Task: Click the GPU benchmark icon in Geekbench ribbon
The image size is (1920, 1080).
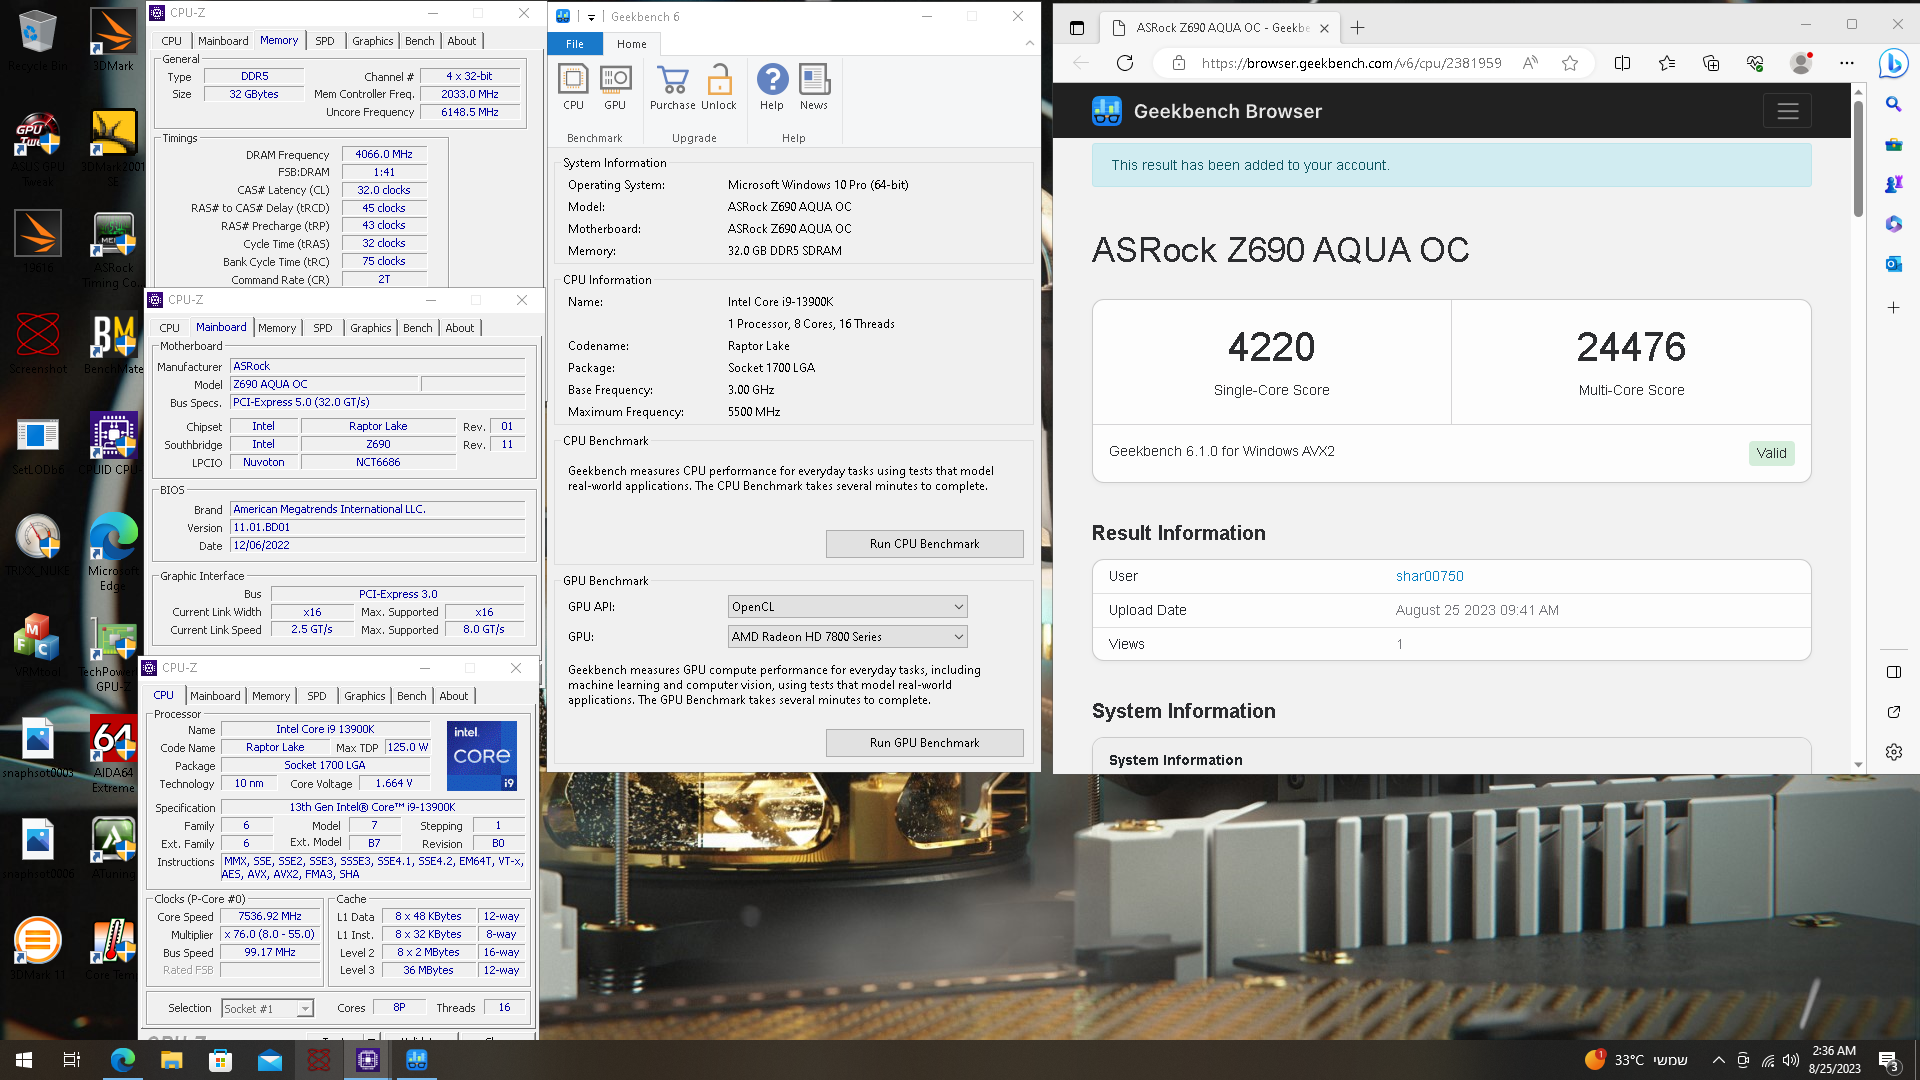Action: click(615, 87)
